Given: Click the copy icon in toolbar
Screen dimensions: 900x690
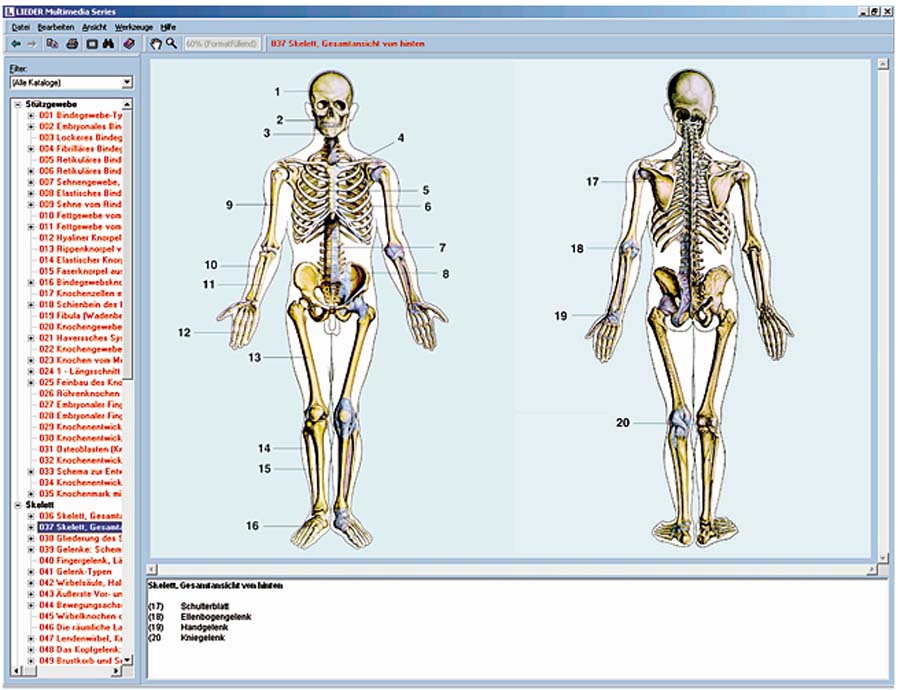Looking at the screenshot, I should [x=52, y=44].
